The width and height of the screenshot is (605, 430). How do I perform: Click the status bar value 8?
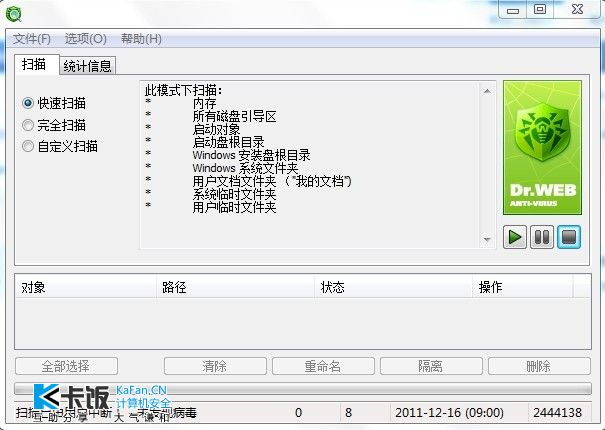tap(348, 413)
